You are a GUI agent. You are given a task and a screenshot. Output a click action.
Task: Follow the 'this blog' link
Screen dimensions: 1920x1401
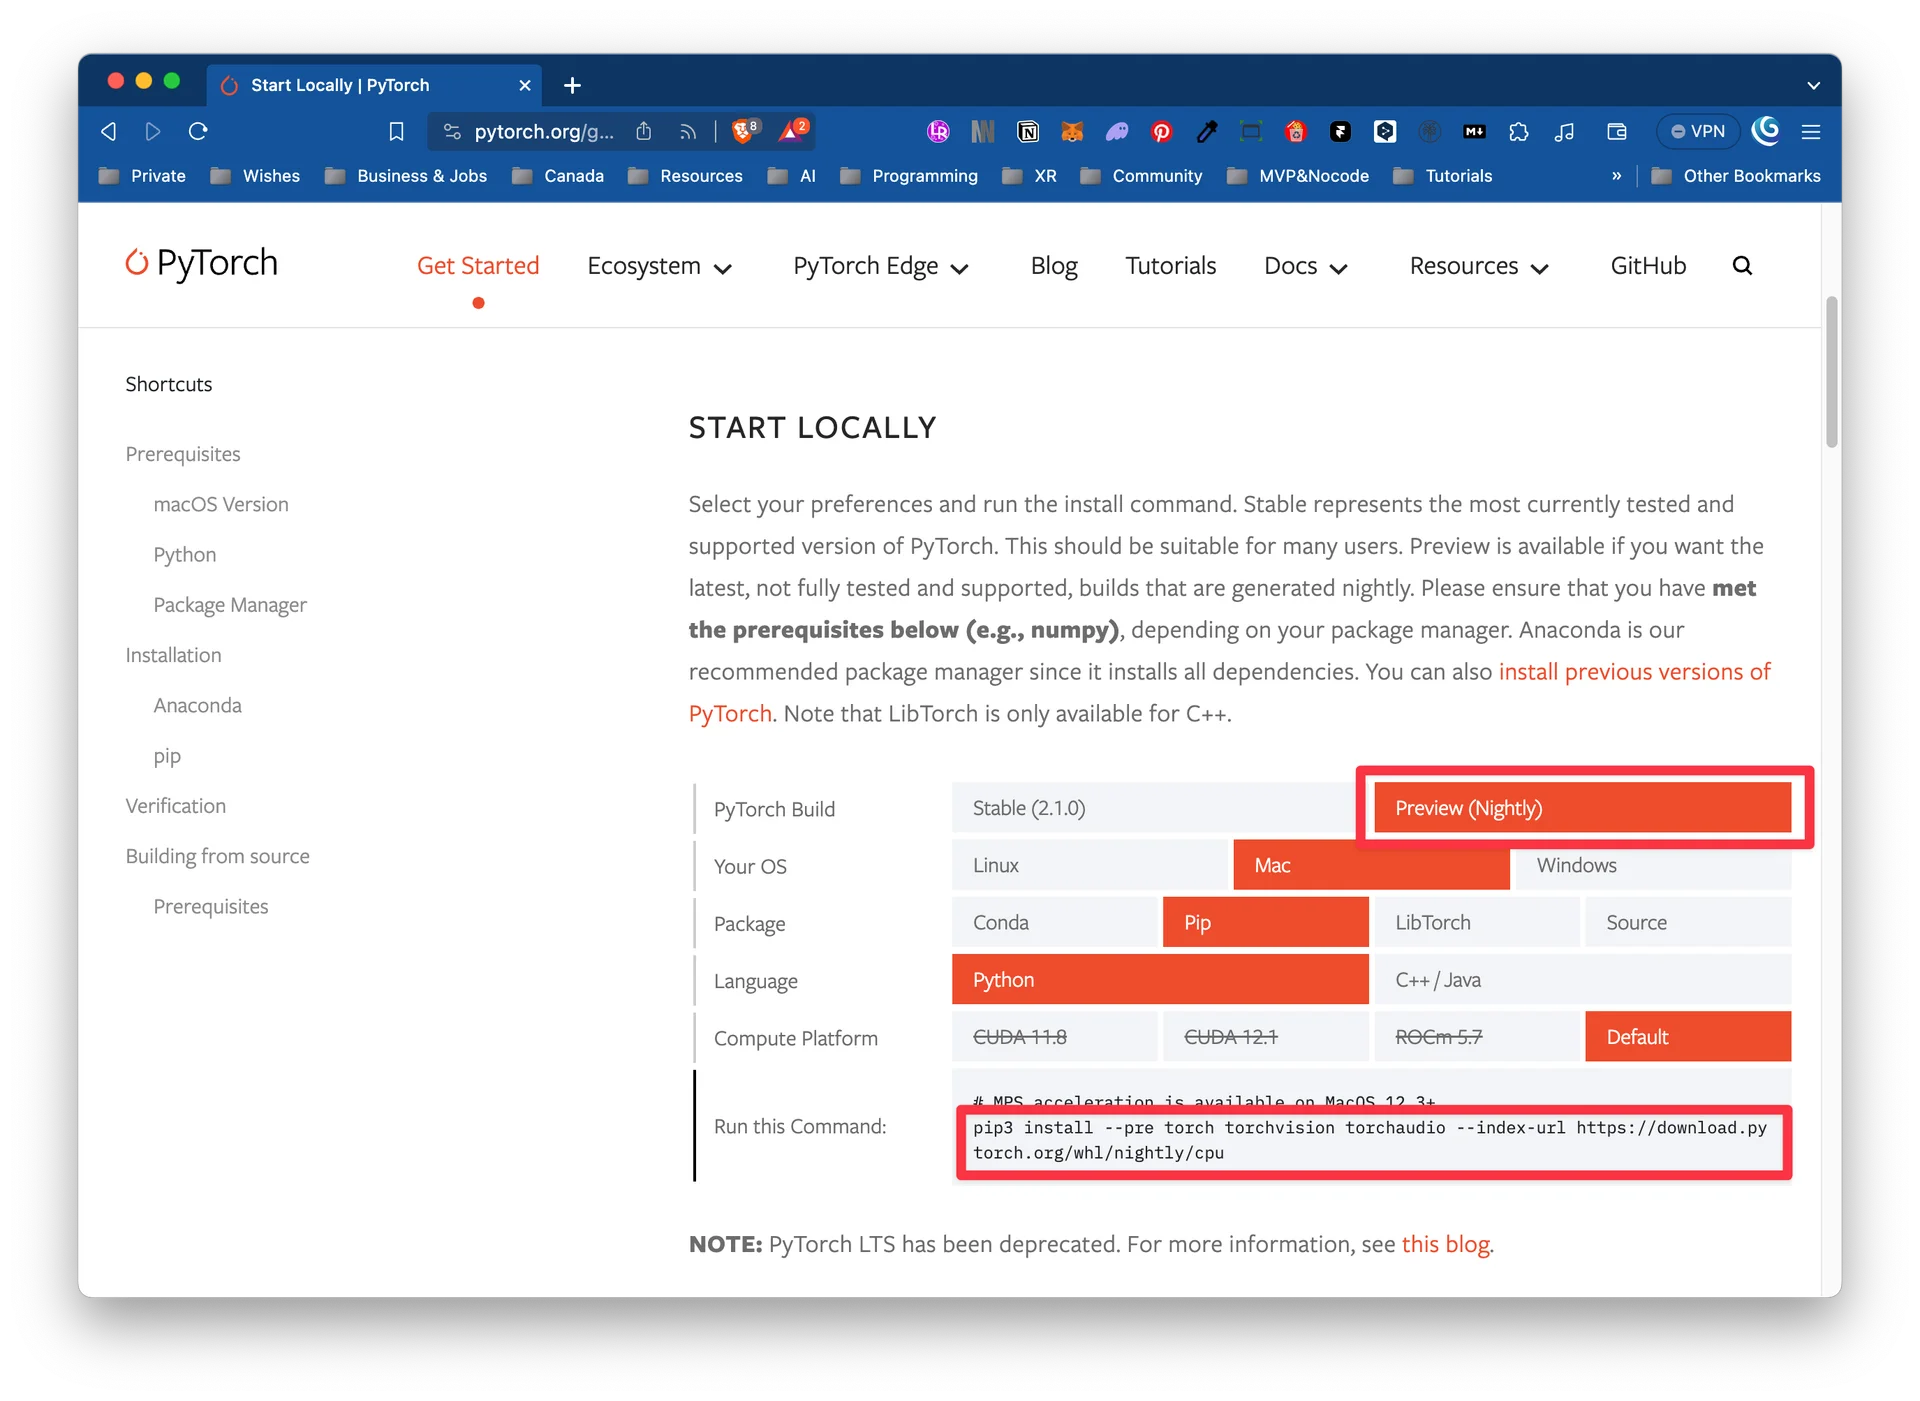pos(1445,1244)
